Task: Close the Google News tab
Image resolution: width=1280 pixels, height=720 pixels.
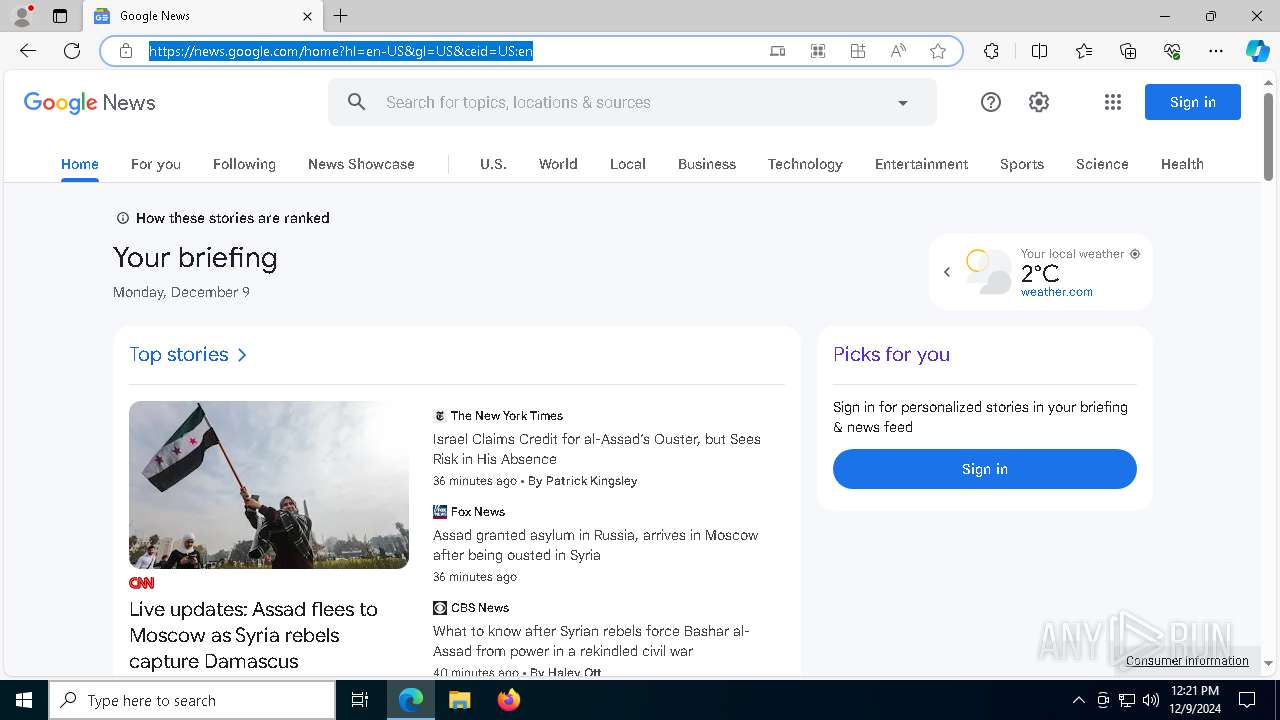Action: 307,16
